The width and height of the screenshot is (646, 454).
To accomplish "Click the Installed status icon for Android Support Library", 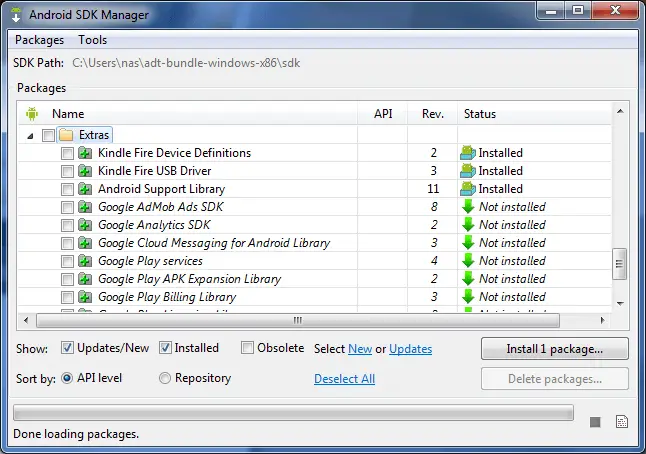I will 468,189.
